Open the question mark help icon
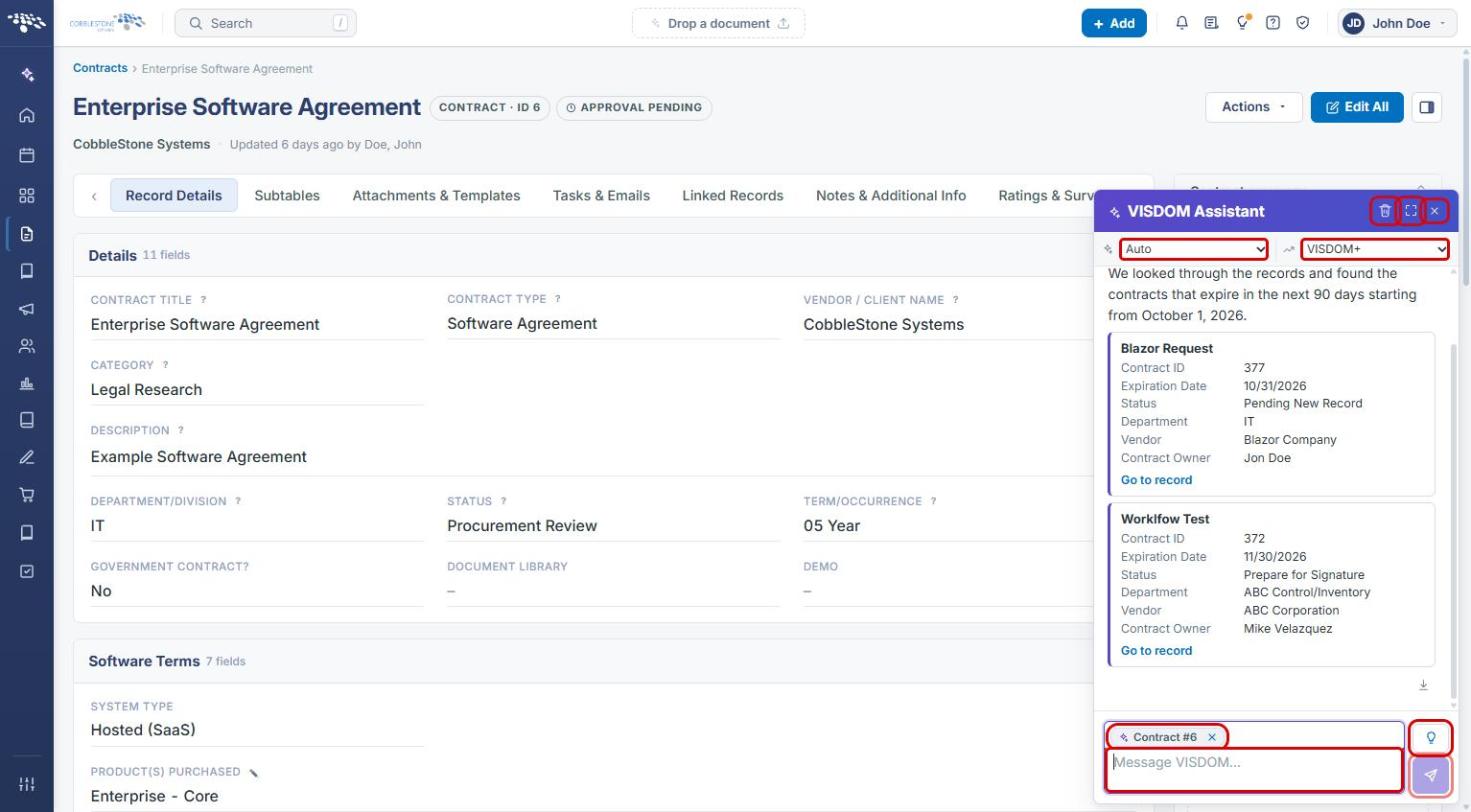The height and width of the screenshot is (812, 1471). [1273, 23]
